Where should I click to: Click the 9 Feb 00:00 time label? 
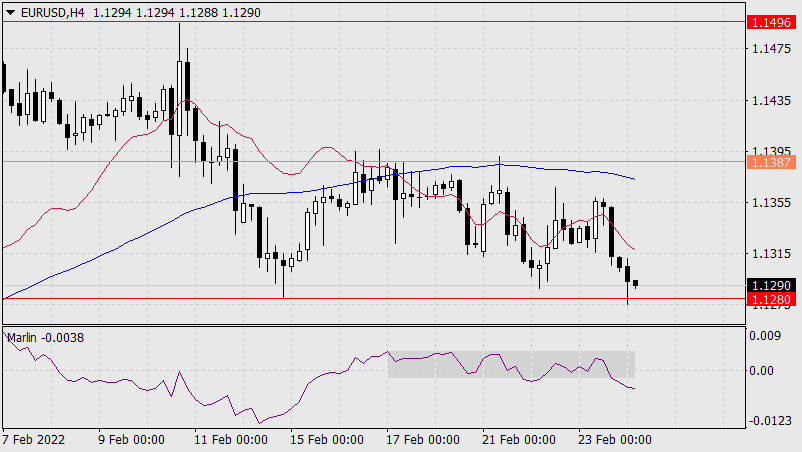pyautogui.click(x=131, y=440)
